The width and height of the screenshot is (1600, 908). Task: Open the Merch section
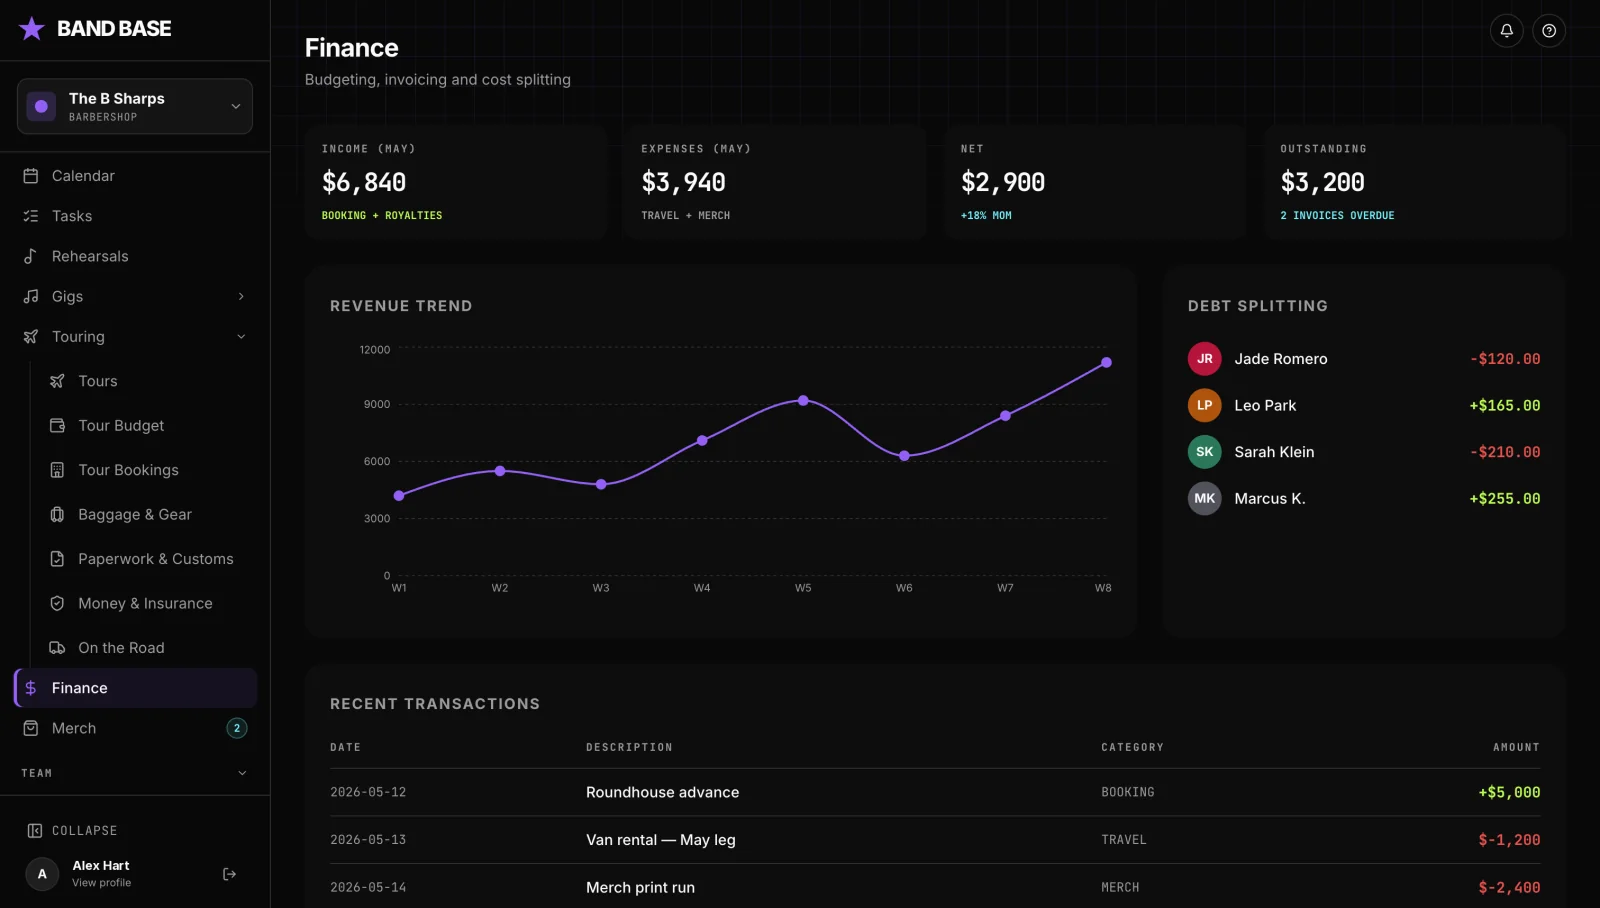pos(135,729)
